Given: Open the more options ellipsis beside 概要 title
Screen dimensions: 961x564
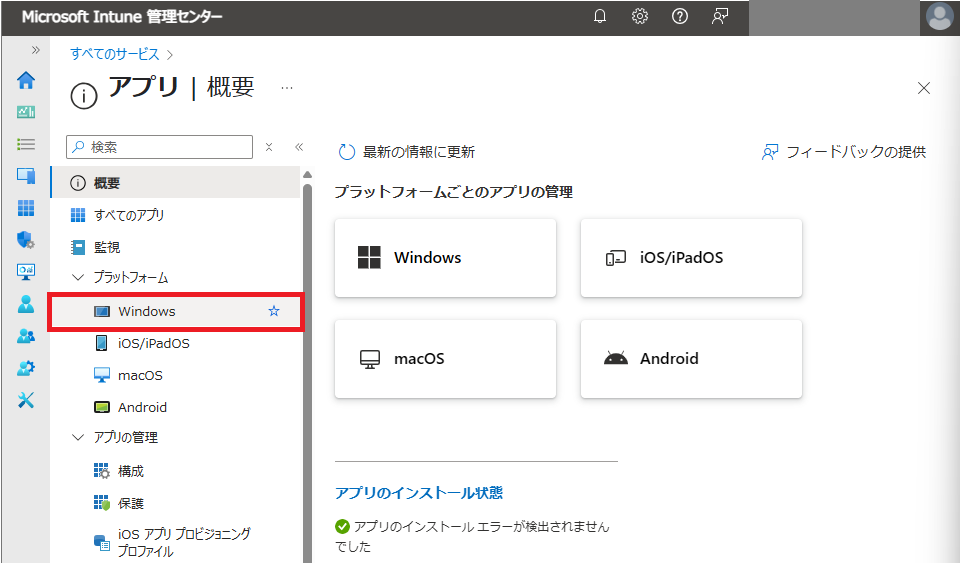Looking at the screenshot, I should click(287, 88).
